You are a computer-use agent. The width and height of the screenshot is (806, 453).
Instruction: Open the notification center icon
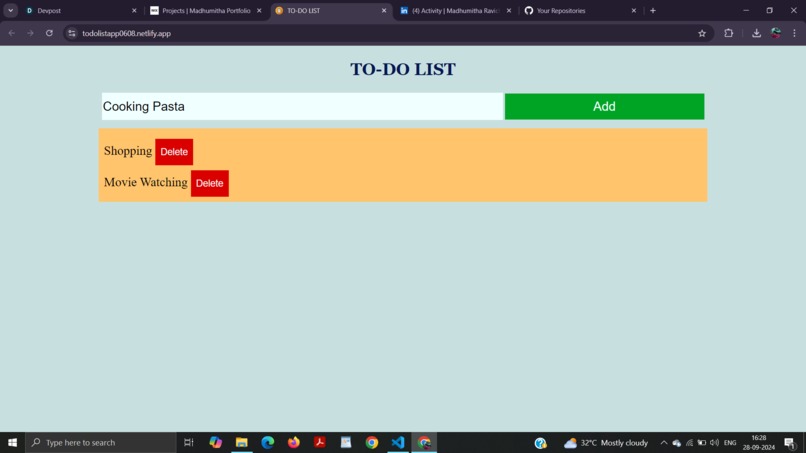790,443
